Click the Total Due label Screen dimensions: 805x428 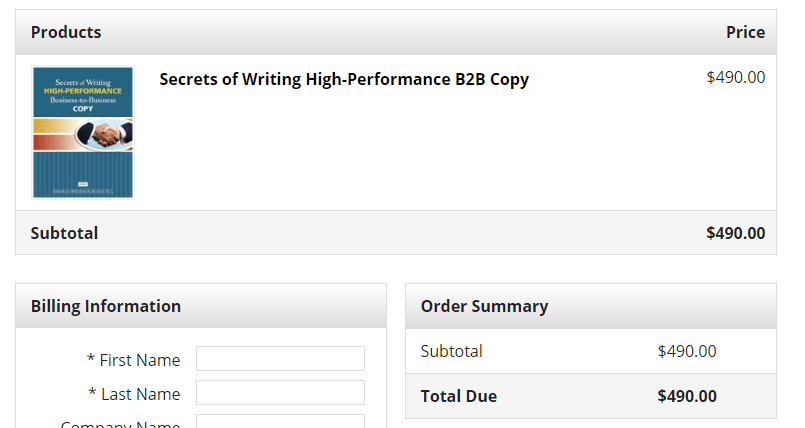coord(458,396)
